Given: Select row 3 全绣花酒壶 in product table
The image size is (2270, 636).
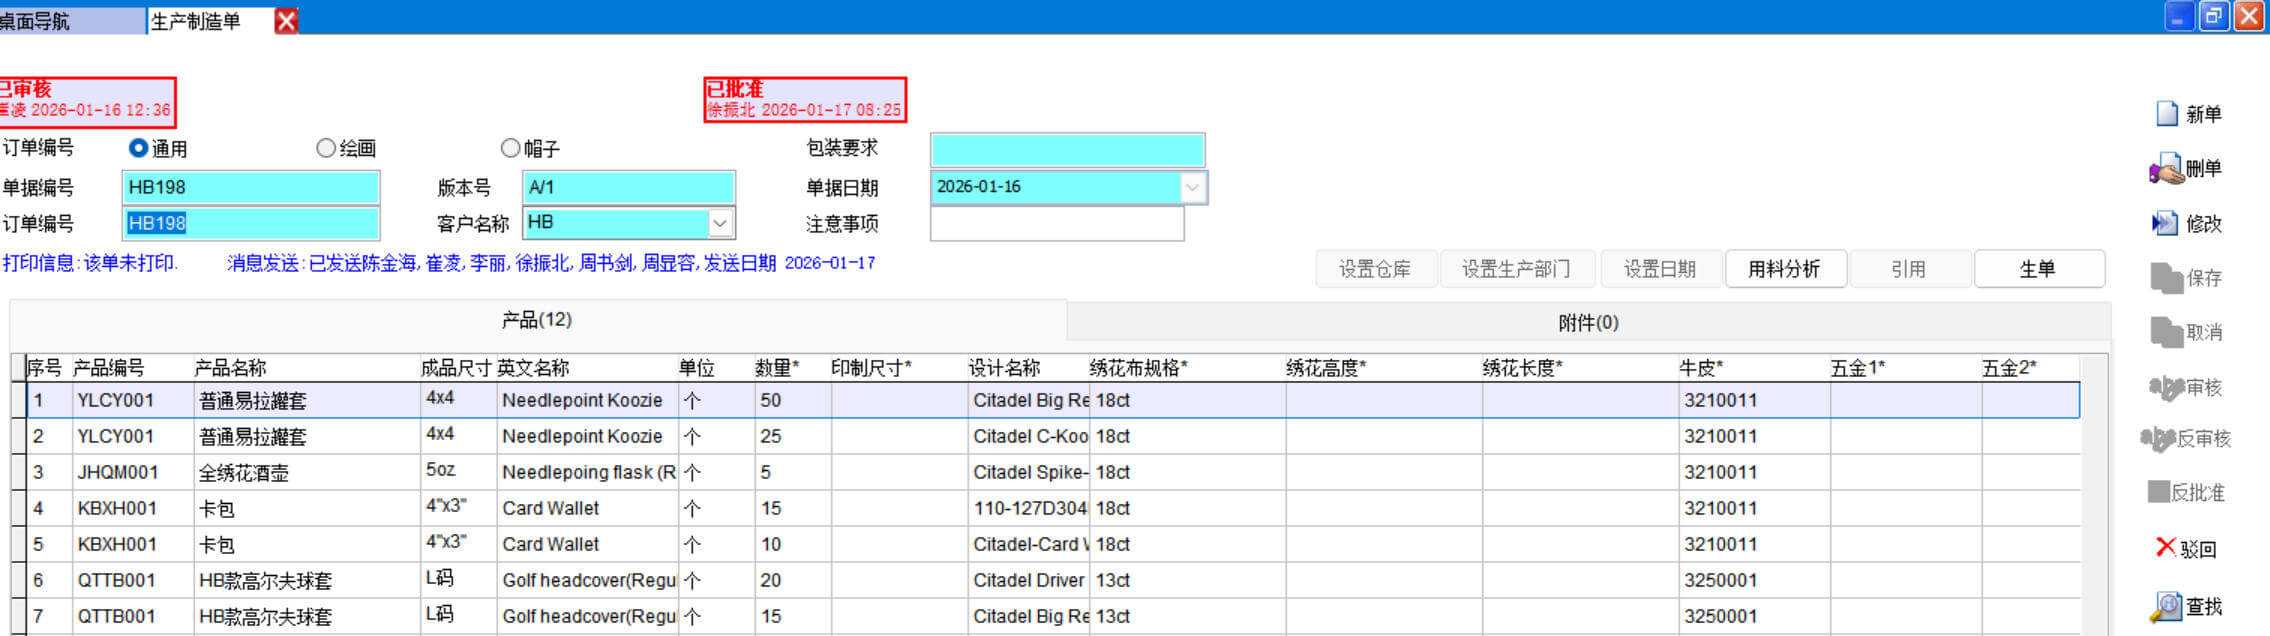Looking at the screenshot, I should (243, 473).
